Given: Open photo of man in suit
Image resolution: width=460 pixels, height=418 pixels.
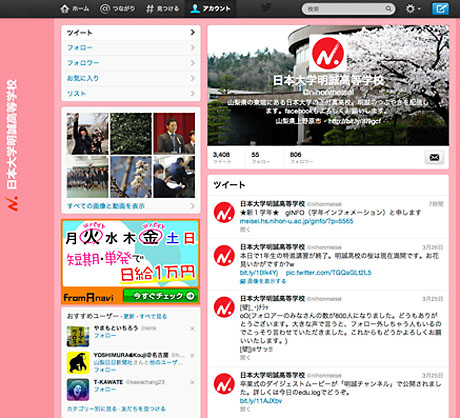Looking at the screenshot, I should point(174,134).
